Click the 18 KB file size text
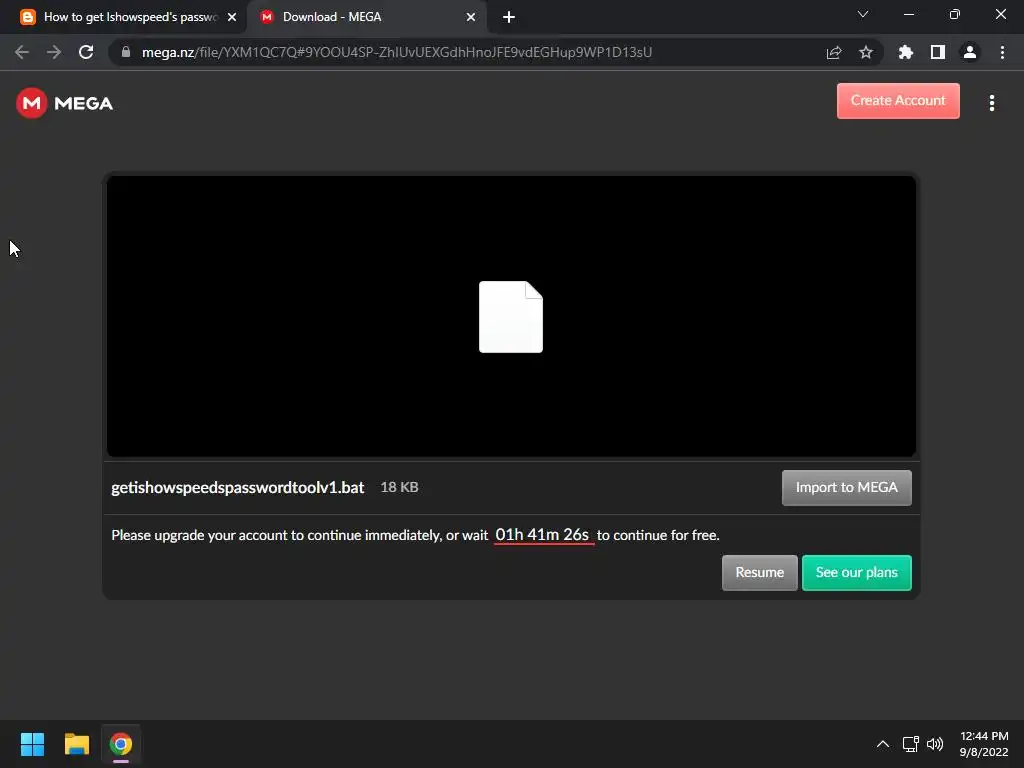The image size is (1024, 768). [x=399, y=487]
